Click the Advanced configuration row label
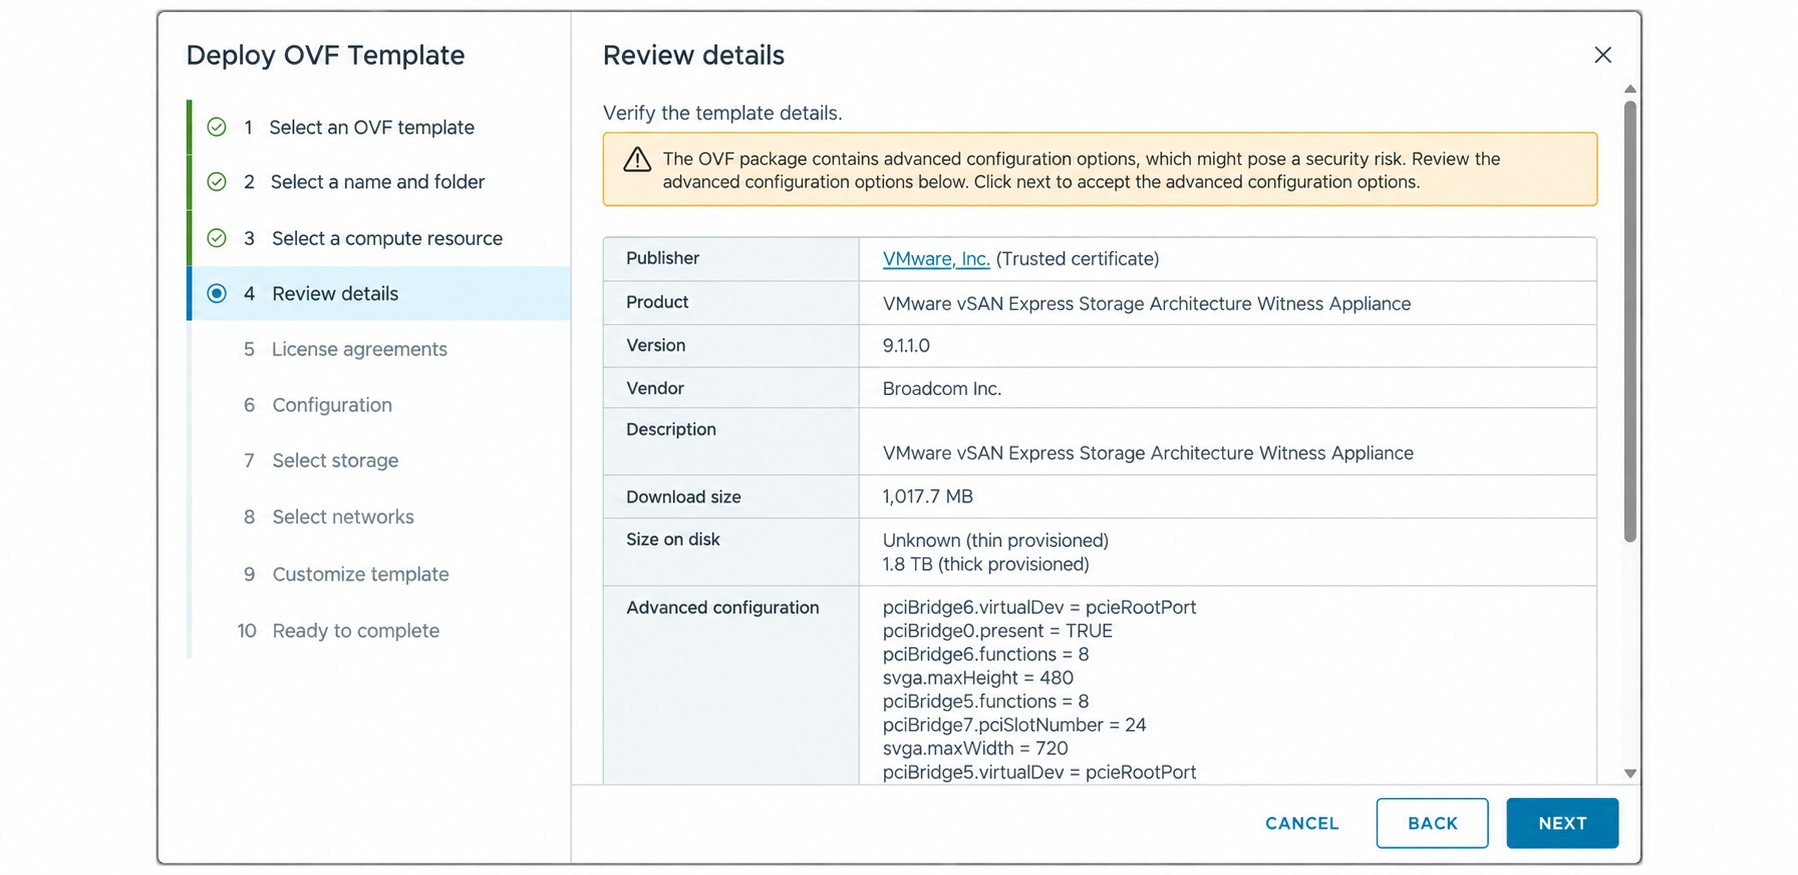1798x875 pixels. 722,608
